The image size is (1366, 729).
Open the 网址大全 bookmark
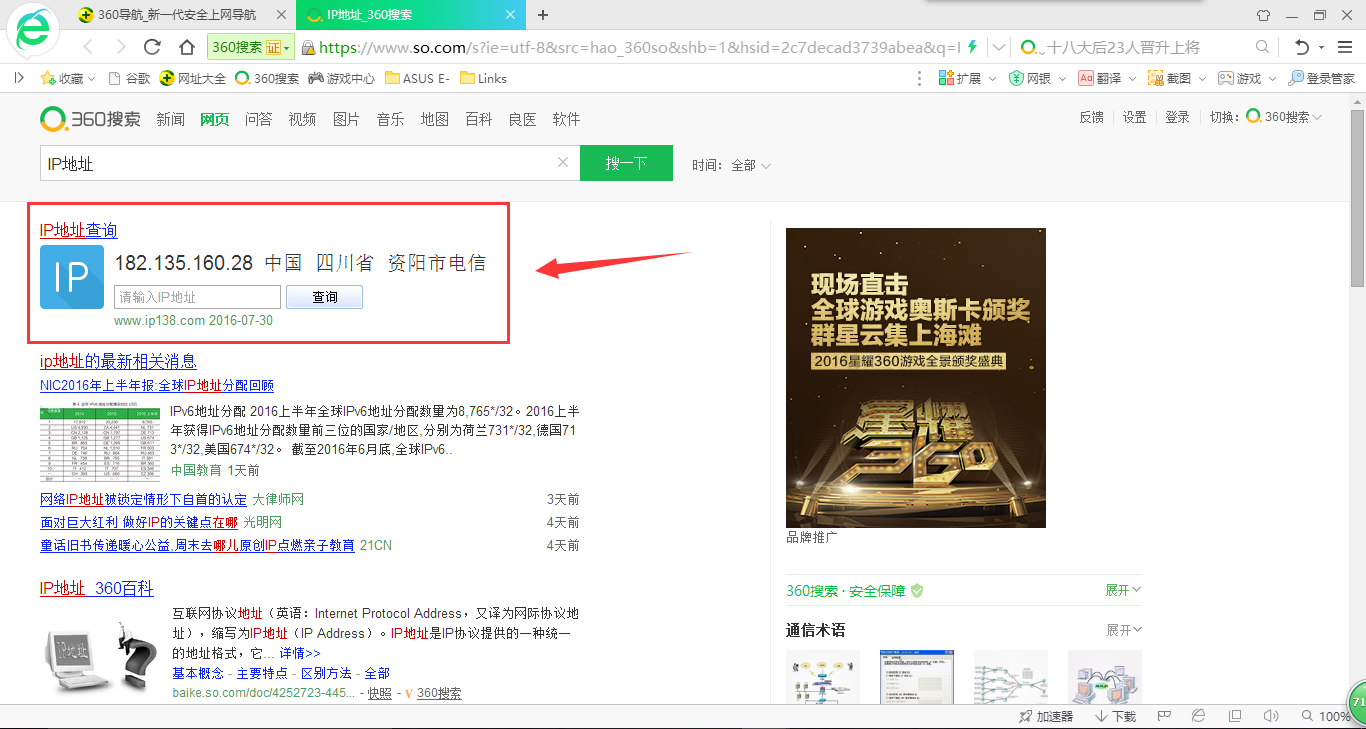[x=193, y=78]
